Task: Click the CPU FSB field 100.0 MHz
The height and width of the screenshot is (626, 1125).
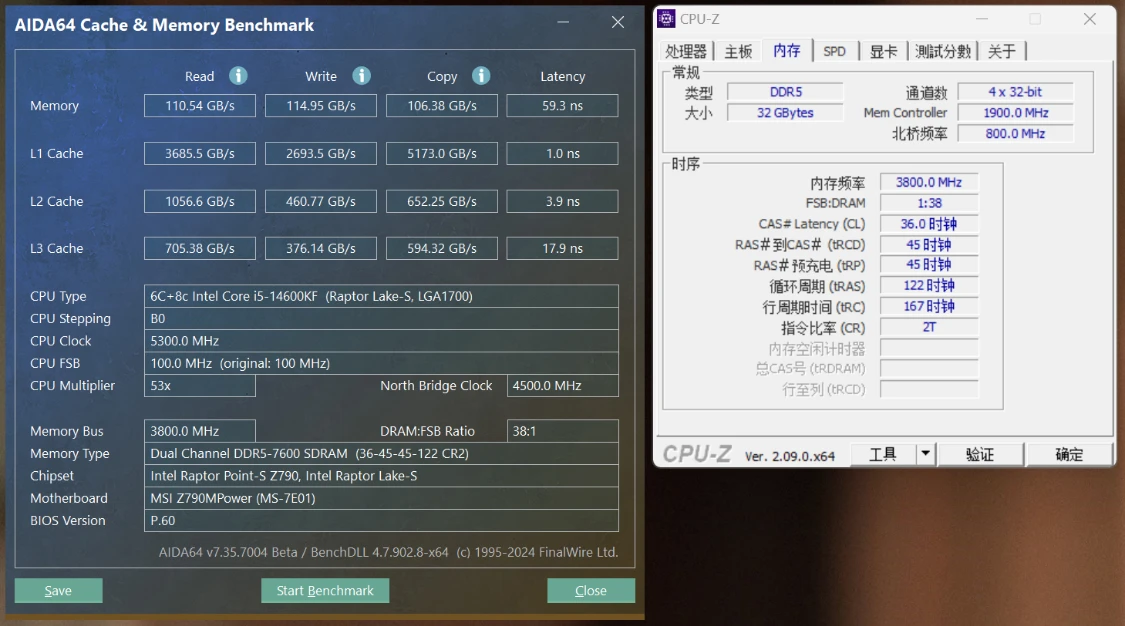Action: point(381,363)
